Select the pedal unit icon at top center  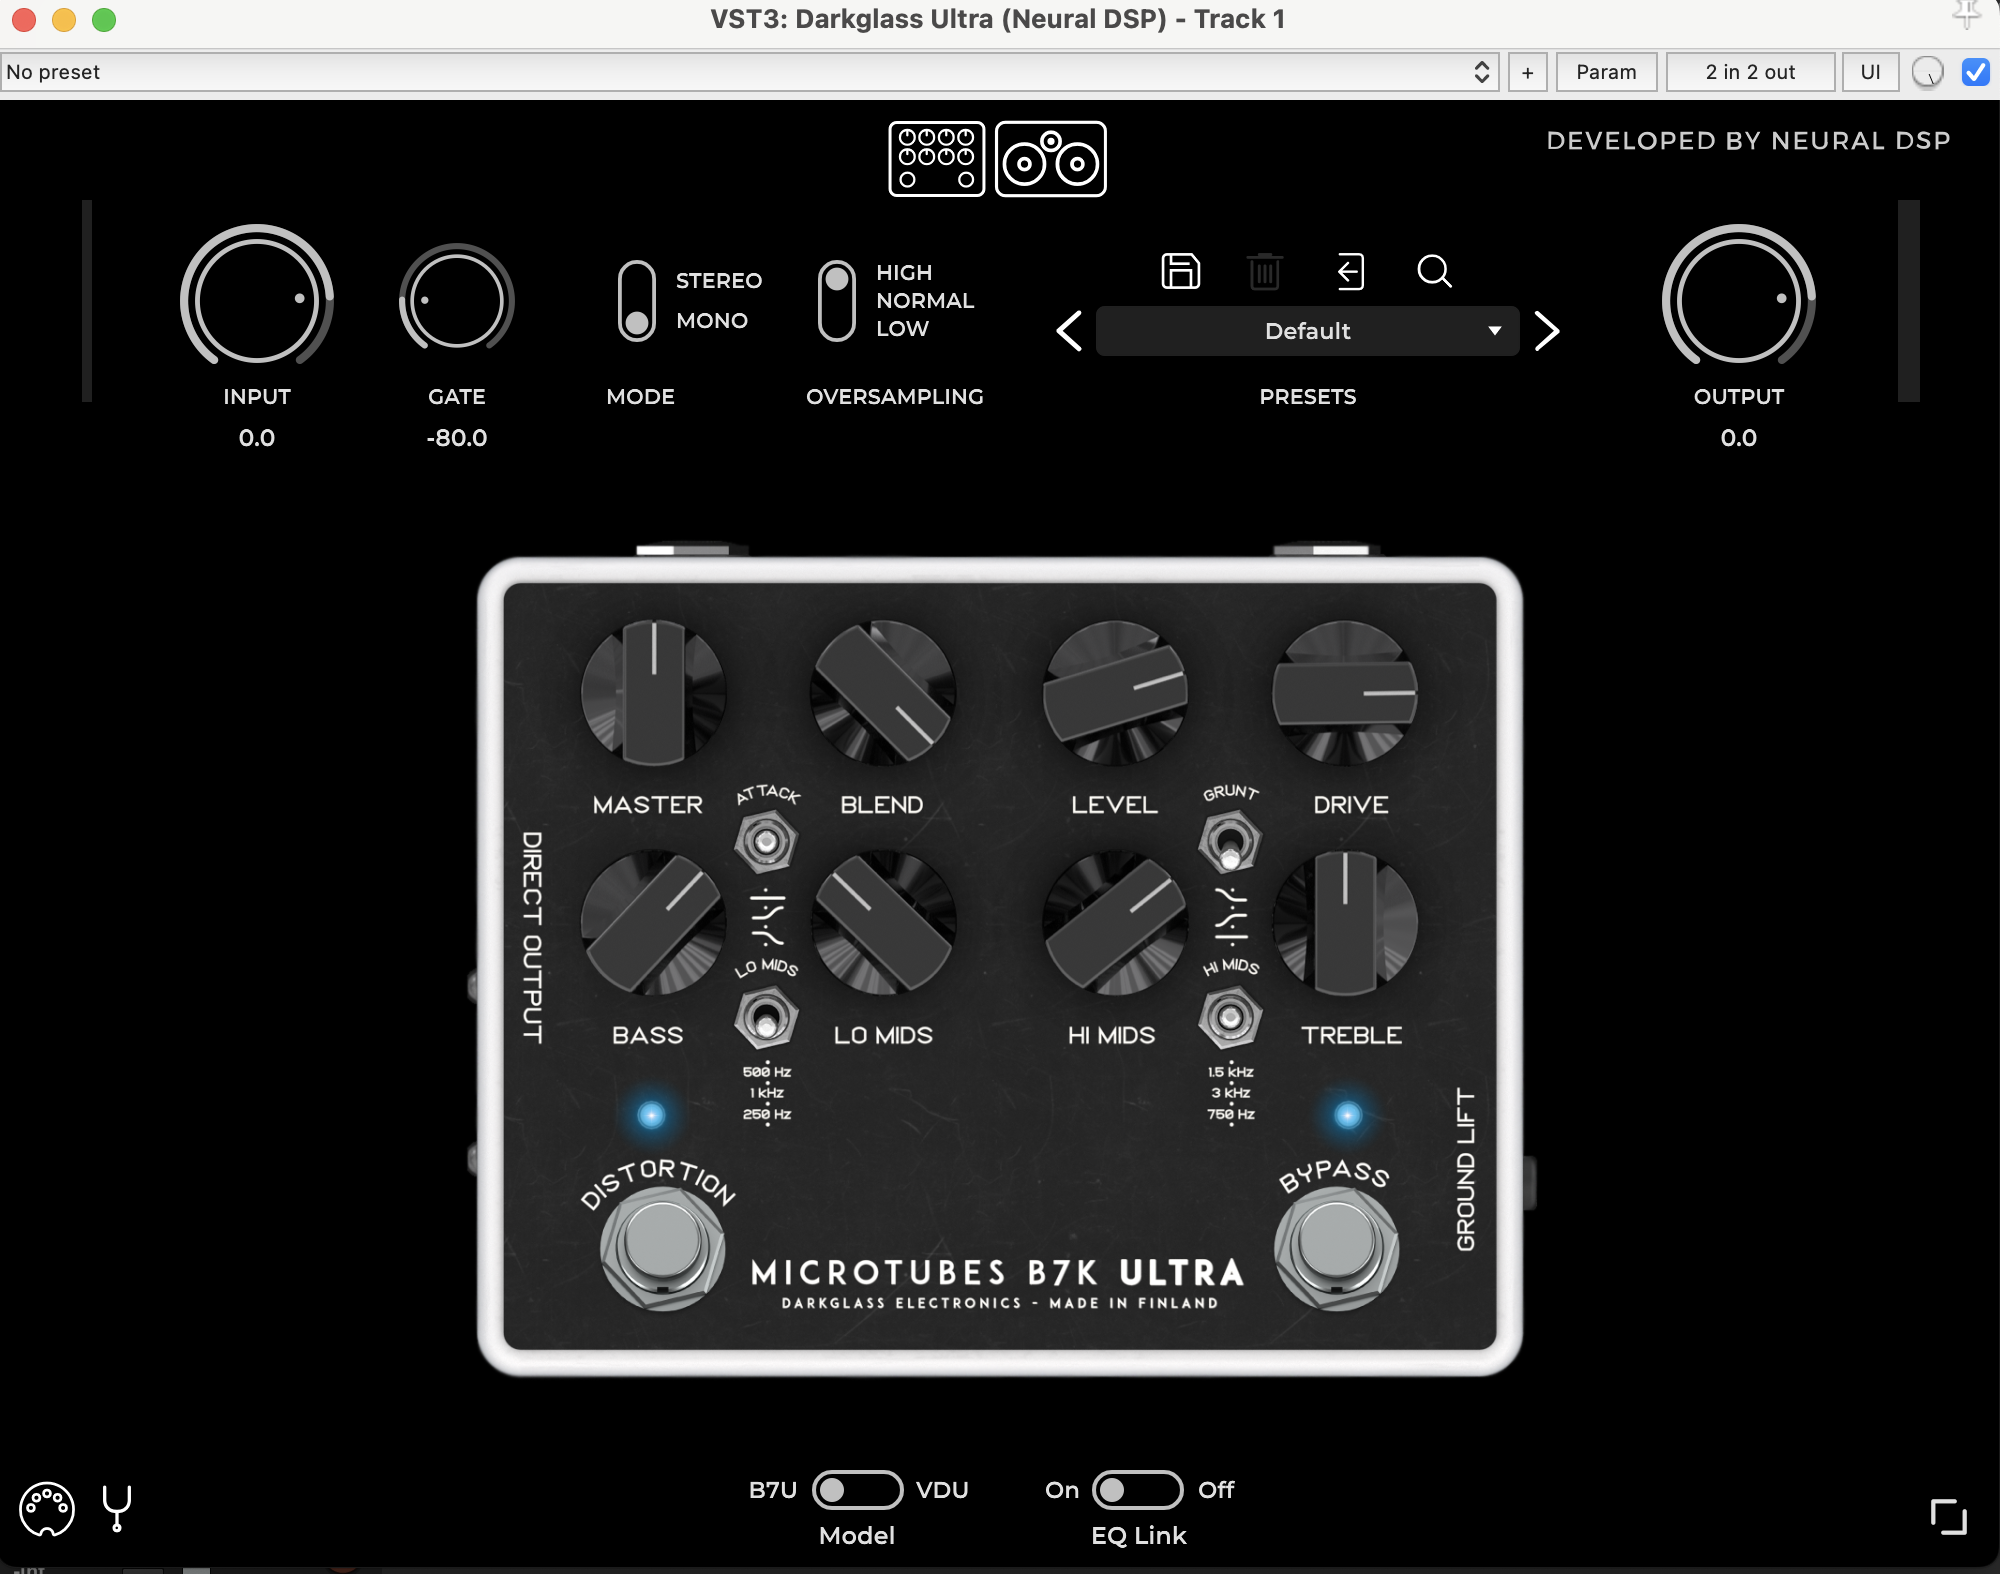[x=935, y=159]
